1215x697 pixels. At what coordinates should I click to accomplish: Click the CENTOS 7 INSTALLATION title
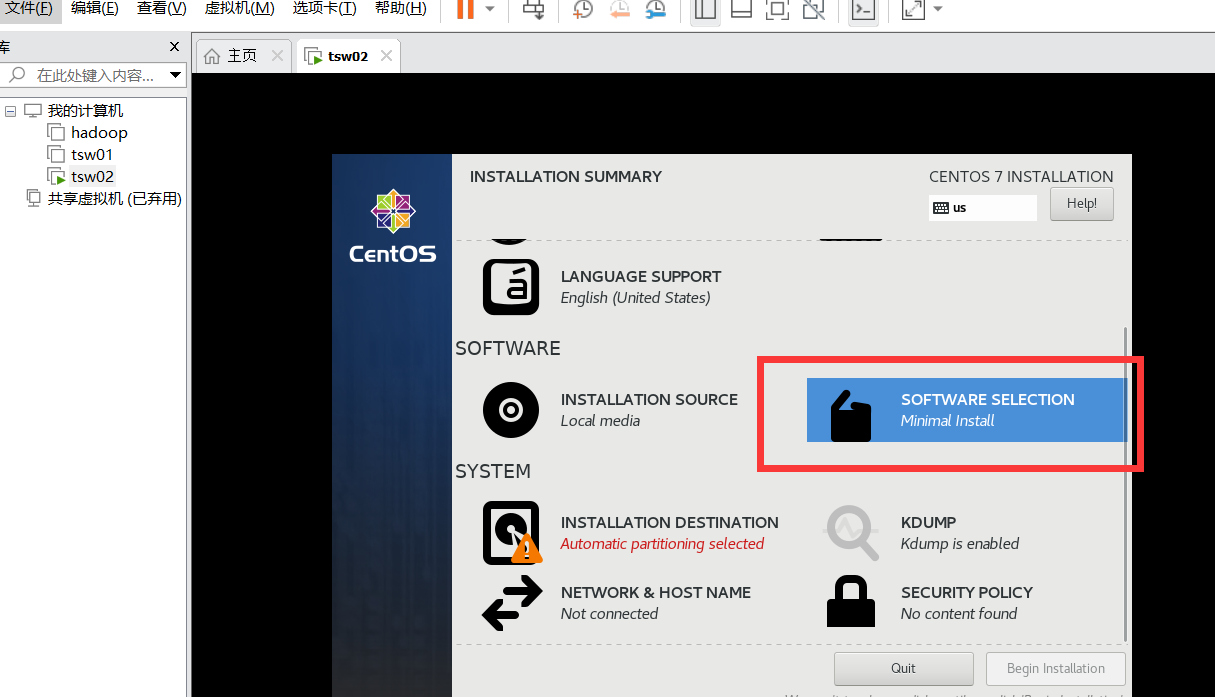tap(1021, 177)
